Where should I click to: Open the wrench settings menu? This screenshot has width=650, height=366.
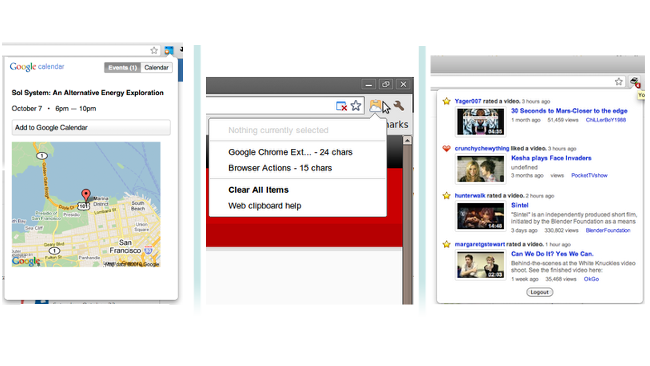399,106
